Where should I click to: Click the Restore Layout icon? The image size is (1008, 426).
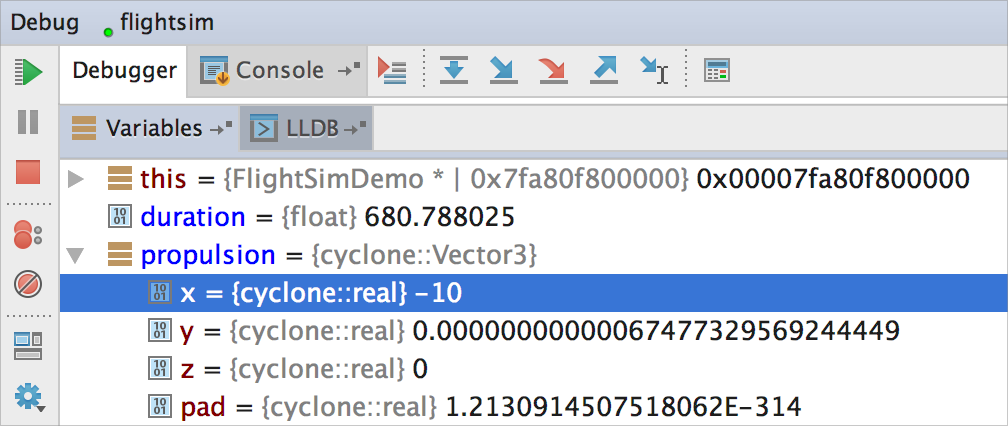click(x=28, y=346)
